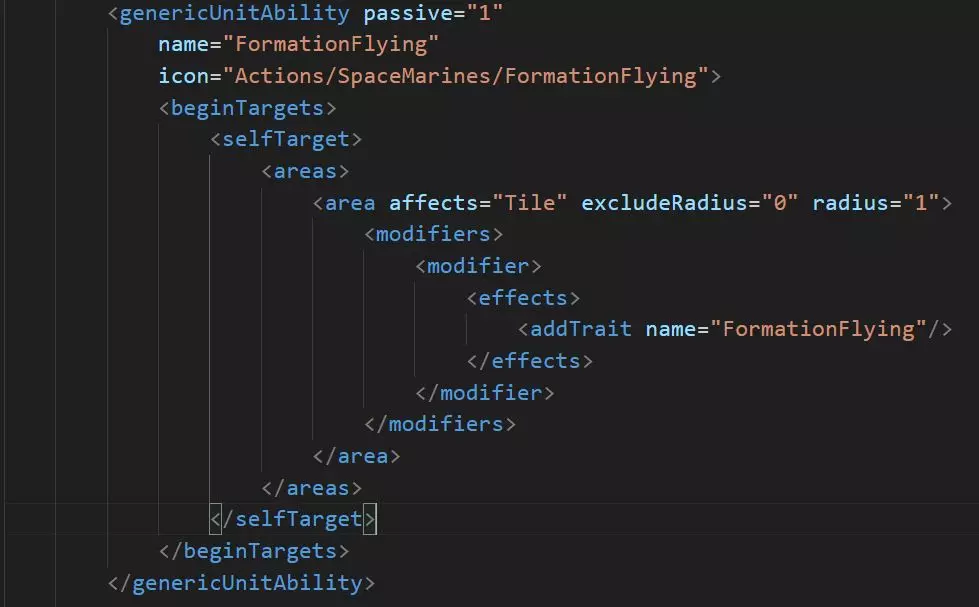Click the opening modifier tag
This screenshot has height=607, width=979.
pyautogui.click(x=478, y=267)
